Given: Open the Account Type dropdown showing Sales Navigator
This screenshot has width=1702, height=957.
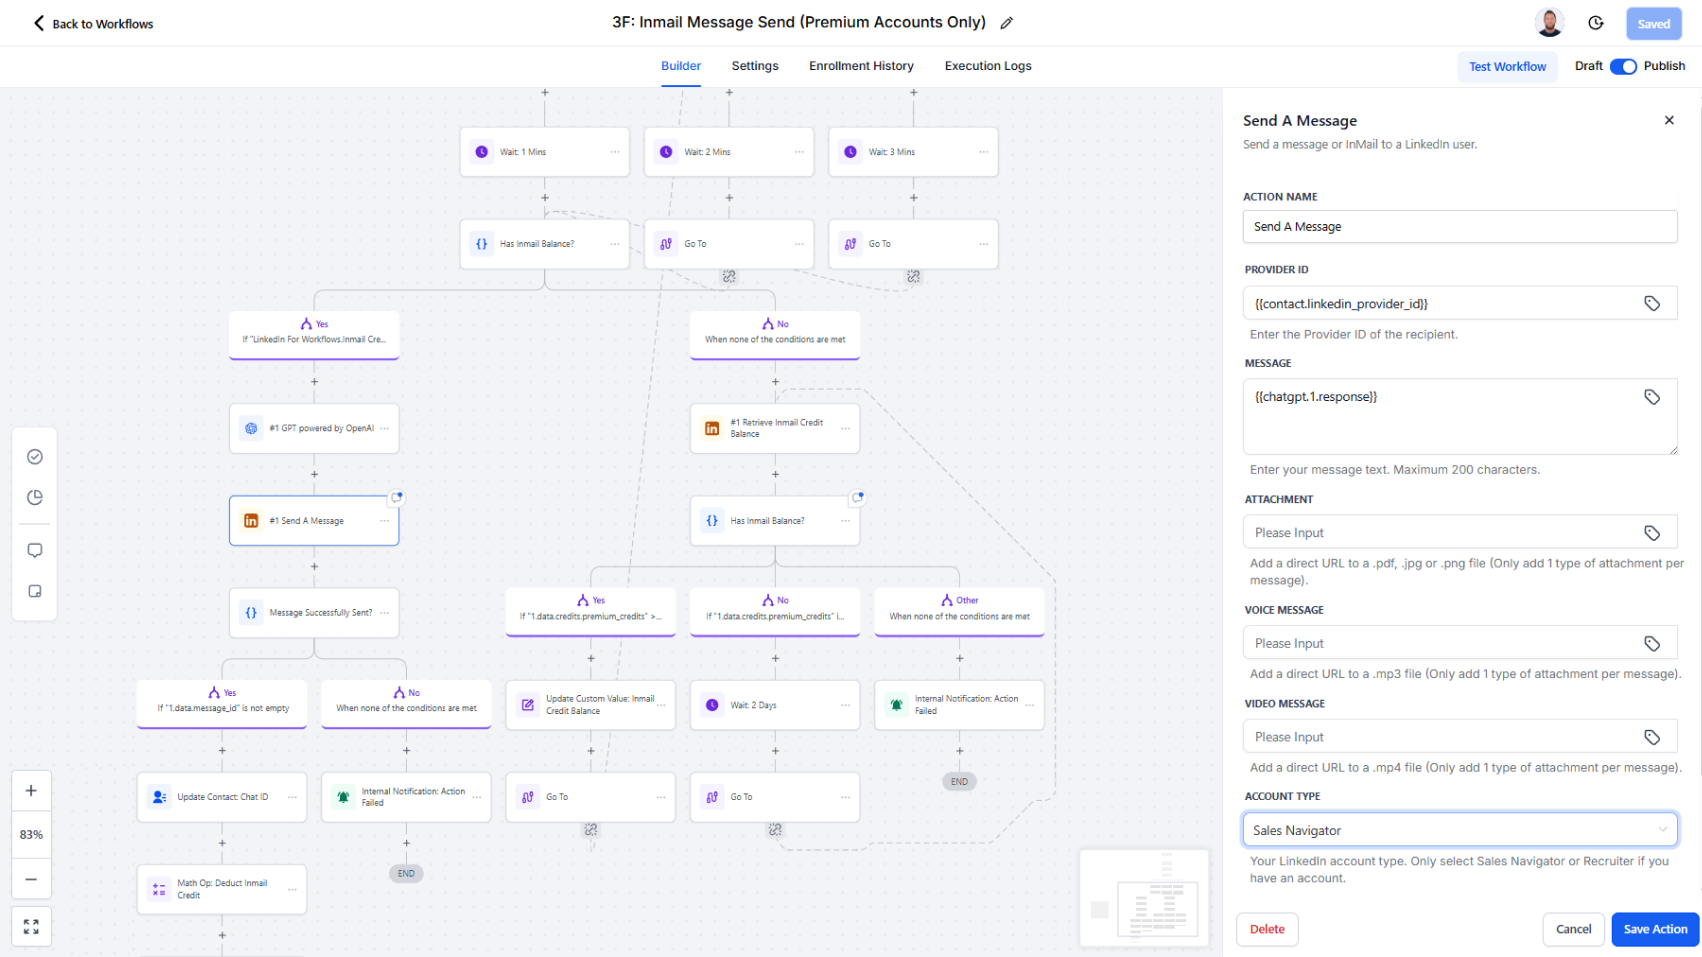Looking at the screenshot, I should [x=1459, y=829].
